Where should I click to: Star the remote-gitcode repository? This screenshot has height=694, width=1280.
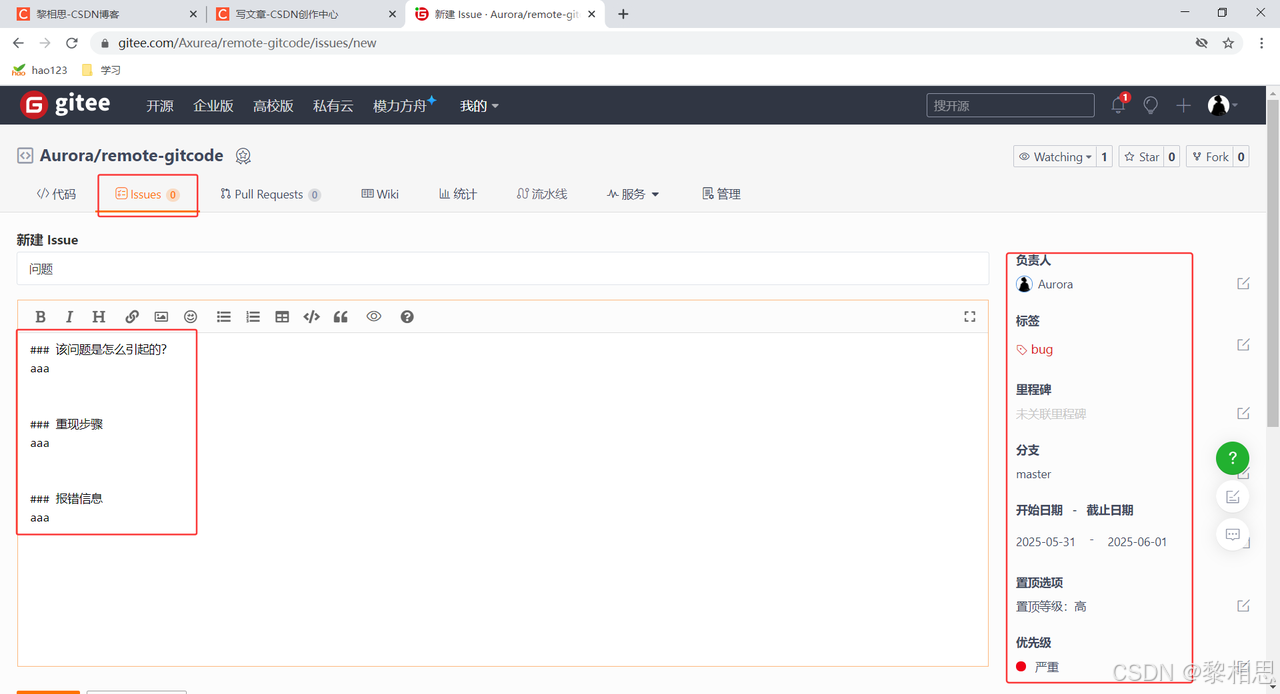tap(1141, 157)
